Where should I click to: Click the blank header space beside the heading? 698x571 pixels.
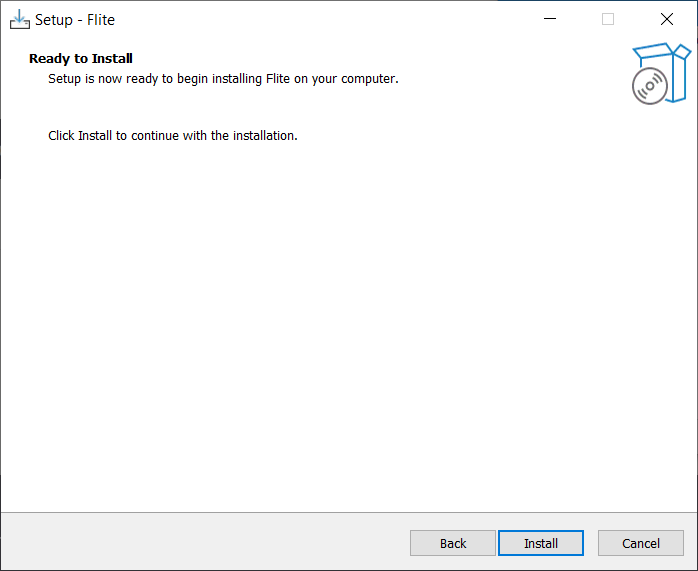click(x=380, y=59)
